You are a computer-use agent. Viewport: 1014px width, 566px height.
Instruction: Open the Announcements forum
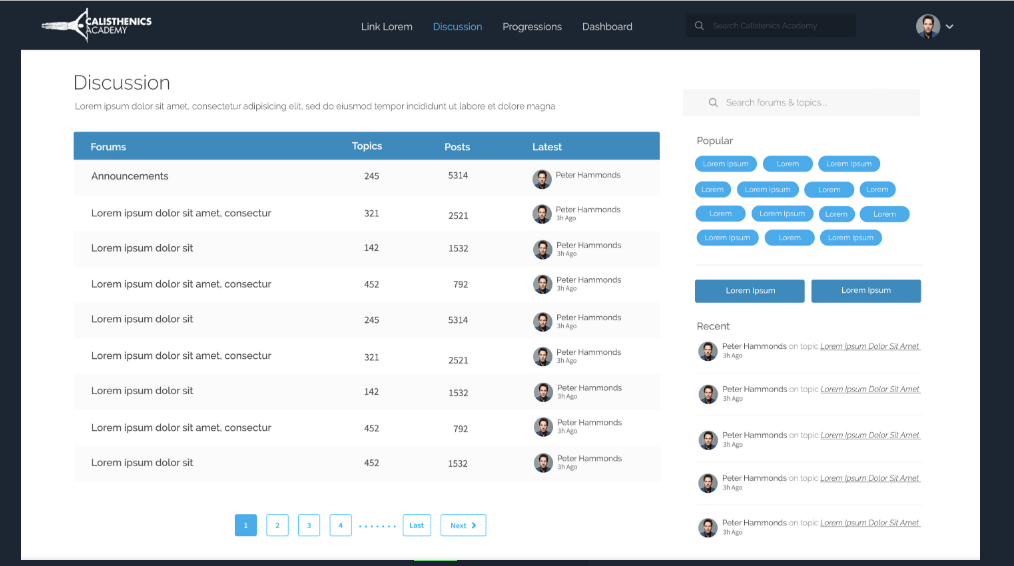click(130, 176)
